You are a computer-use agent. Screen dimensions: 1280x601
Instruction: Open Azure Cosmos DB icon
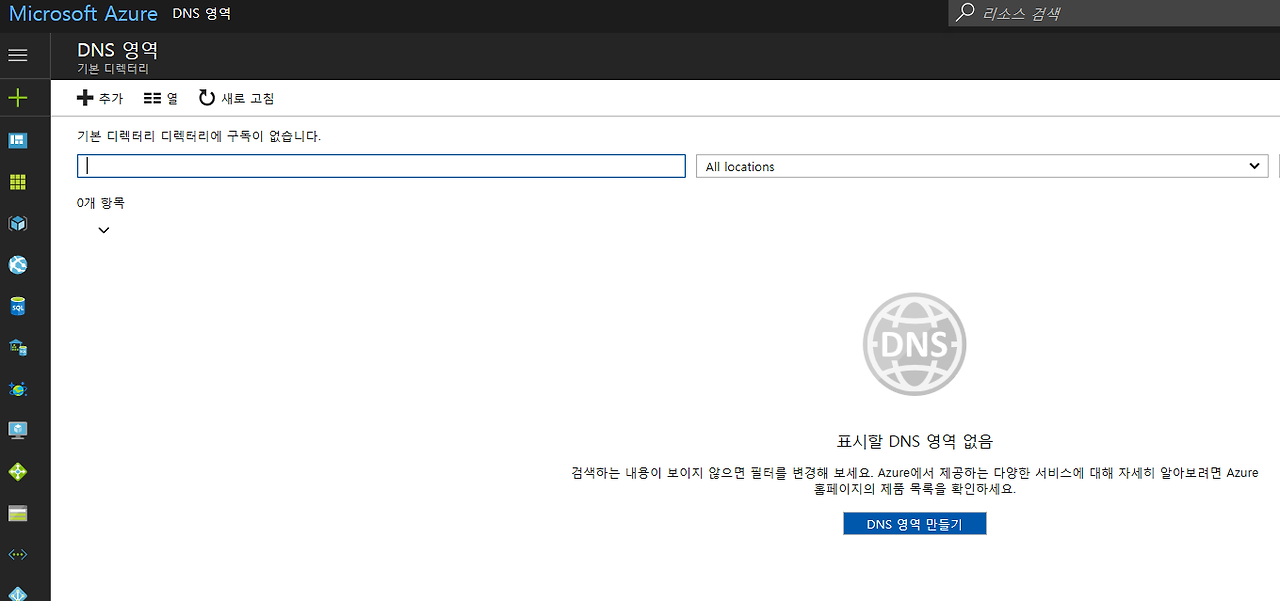tap(17, 388)
